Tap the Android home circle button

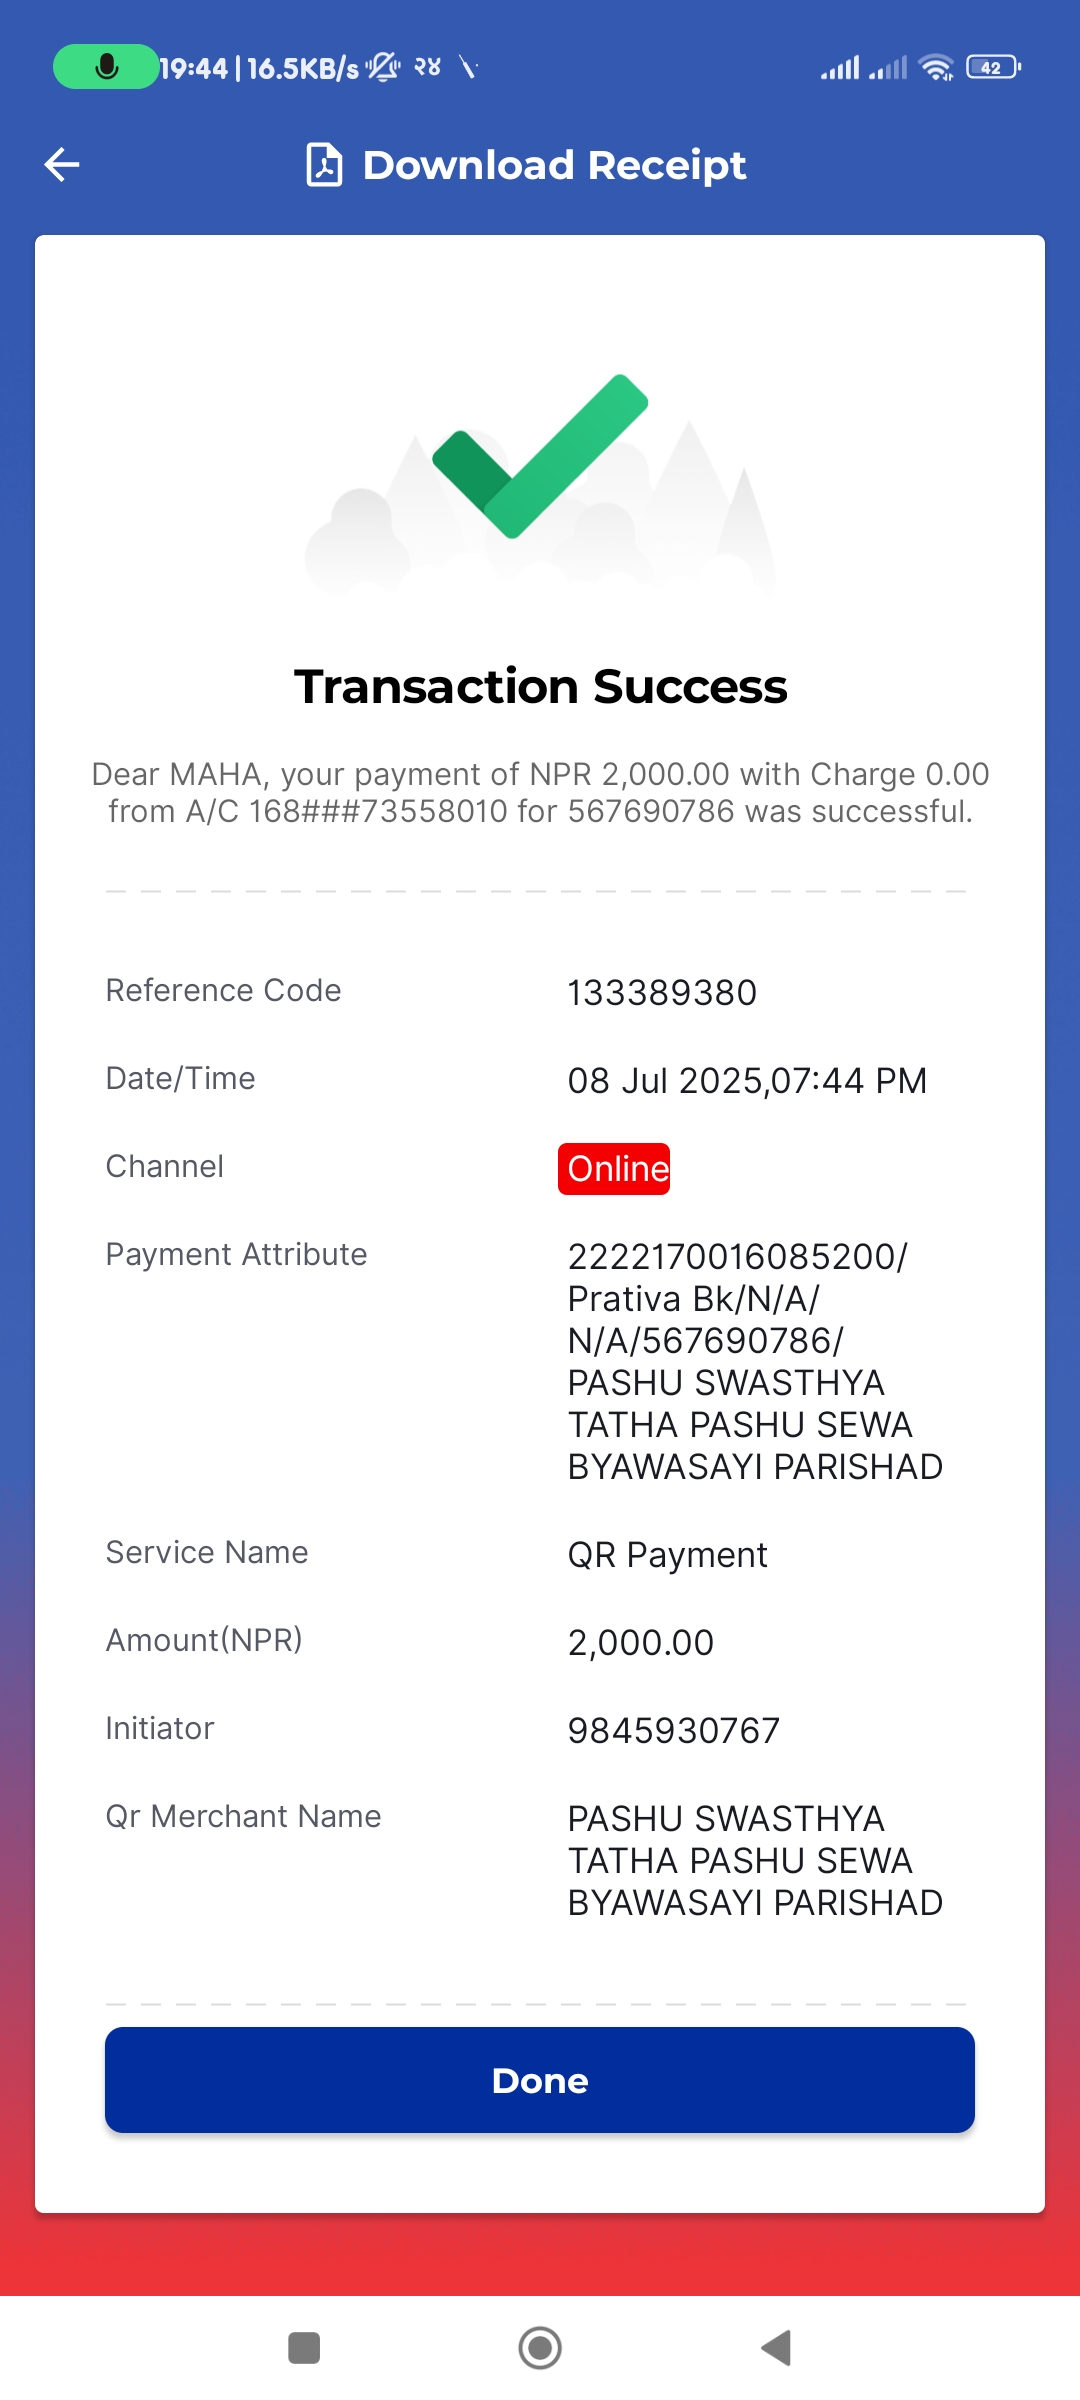click(540, 2348)
